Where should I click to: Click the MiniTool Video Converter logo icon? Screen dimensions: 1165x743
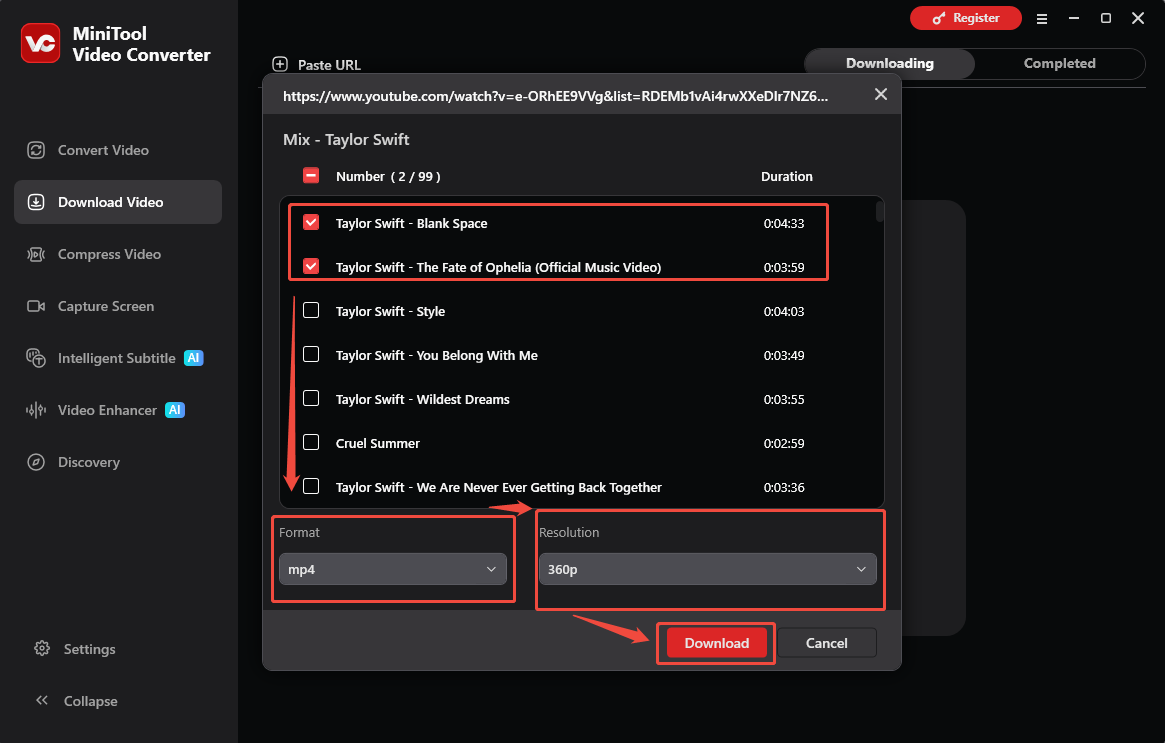(40, 43)
